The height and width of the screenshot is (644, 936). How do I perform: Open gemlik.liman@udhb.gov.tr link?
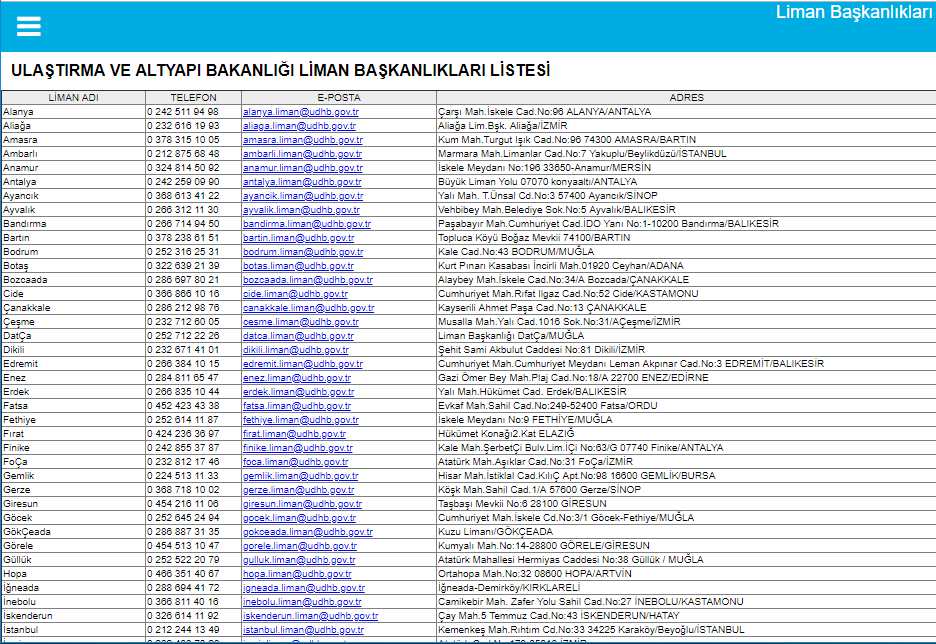point(300,476)
